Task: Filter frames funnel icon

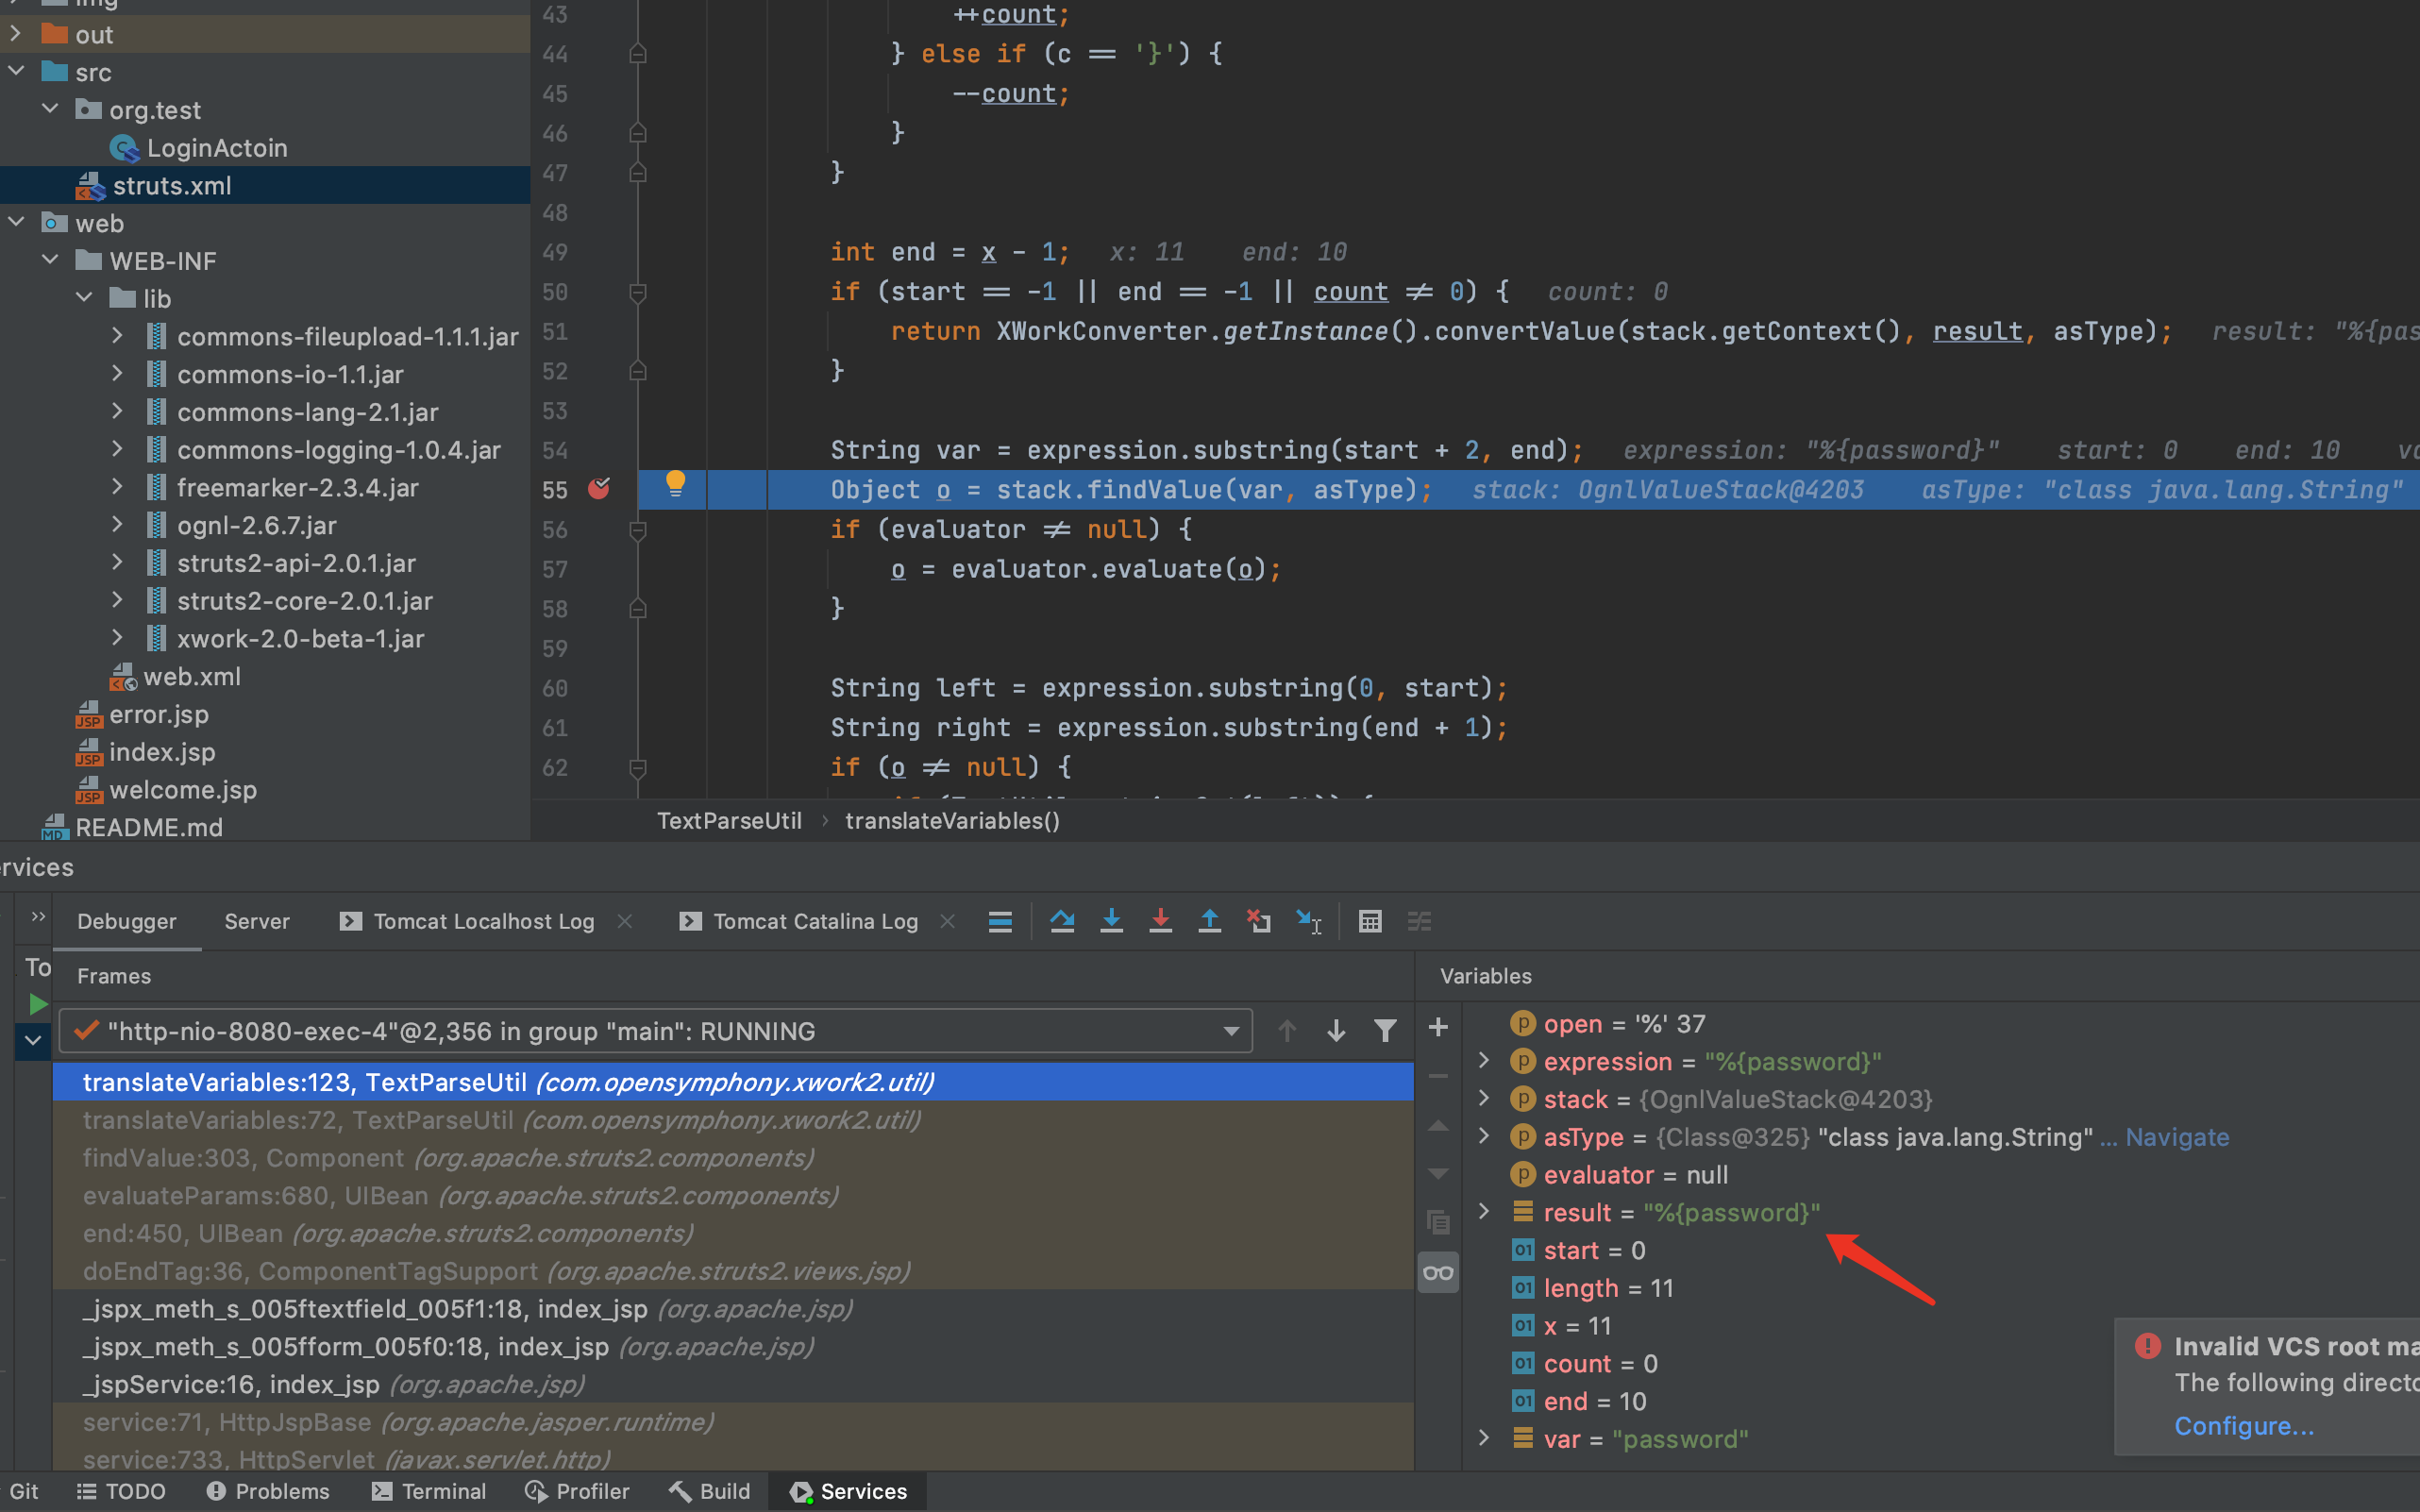Action: (x=1385, y=1031)
